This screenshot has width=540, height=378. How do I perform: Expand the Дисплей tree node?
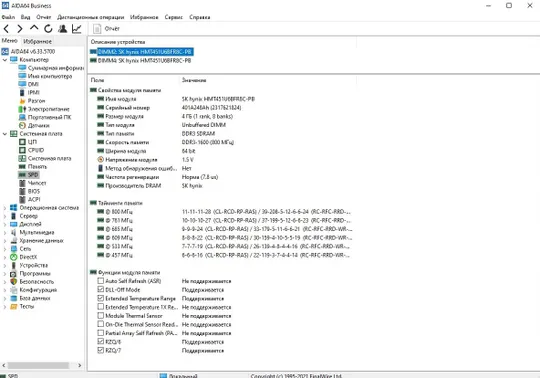[x=5, y=224]
